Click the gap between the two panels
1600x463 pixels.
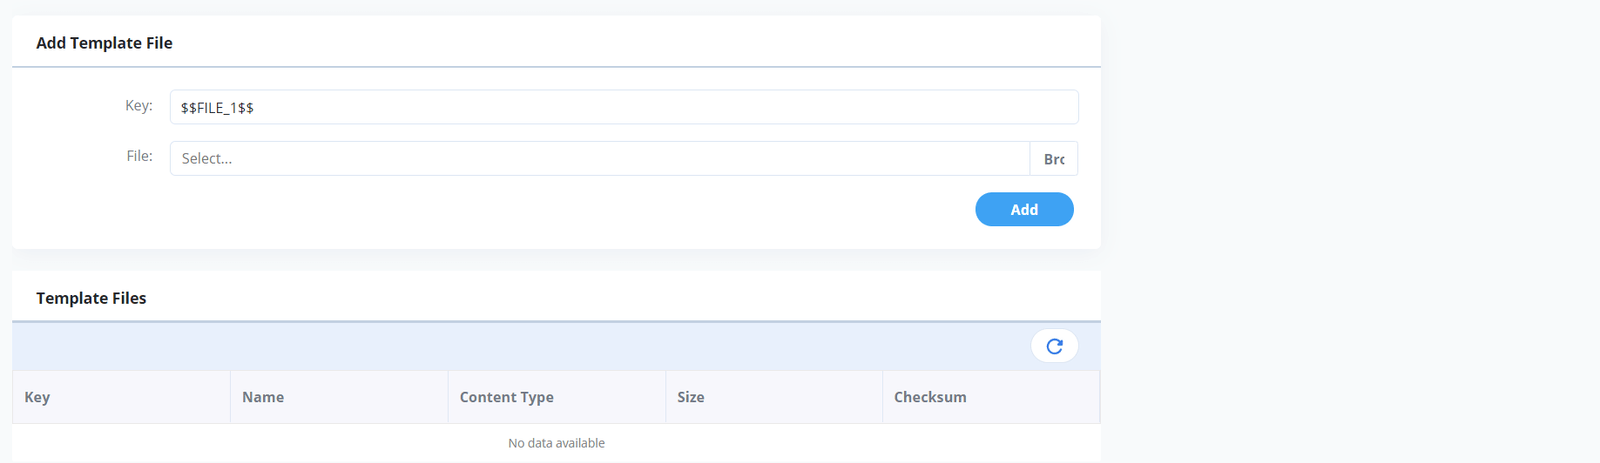556,260
